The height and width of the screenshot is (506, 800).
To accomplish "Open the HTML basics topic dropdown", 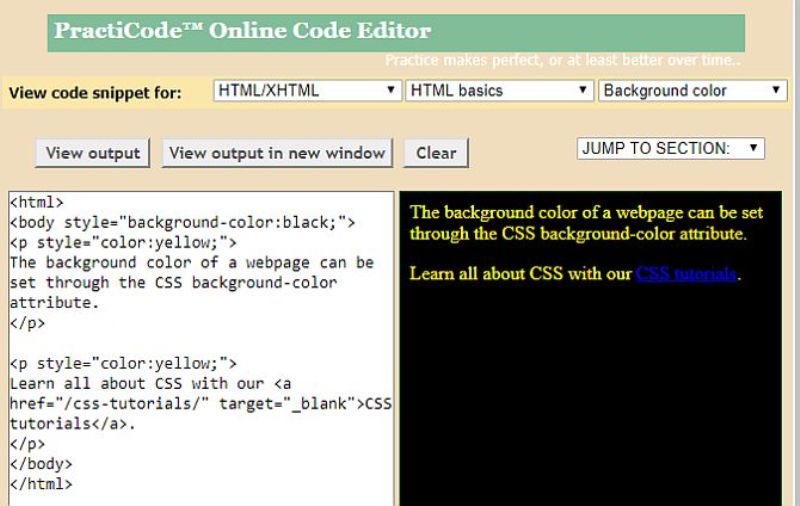I will pos(499,90).
